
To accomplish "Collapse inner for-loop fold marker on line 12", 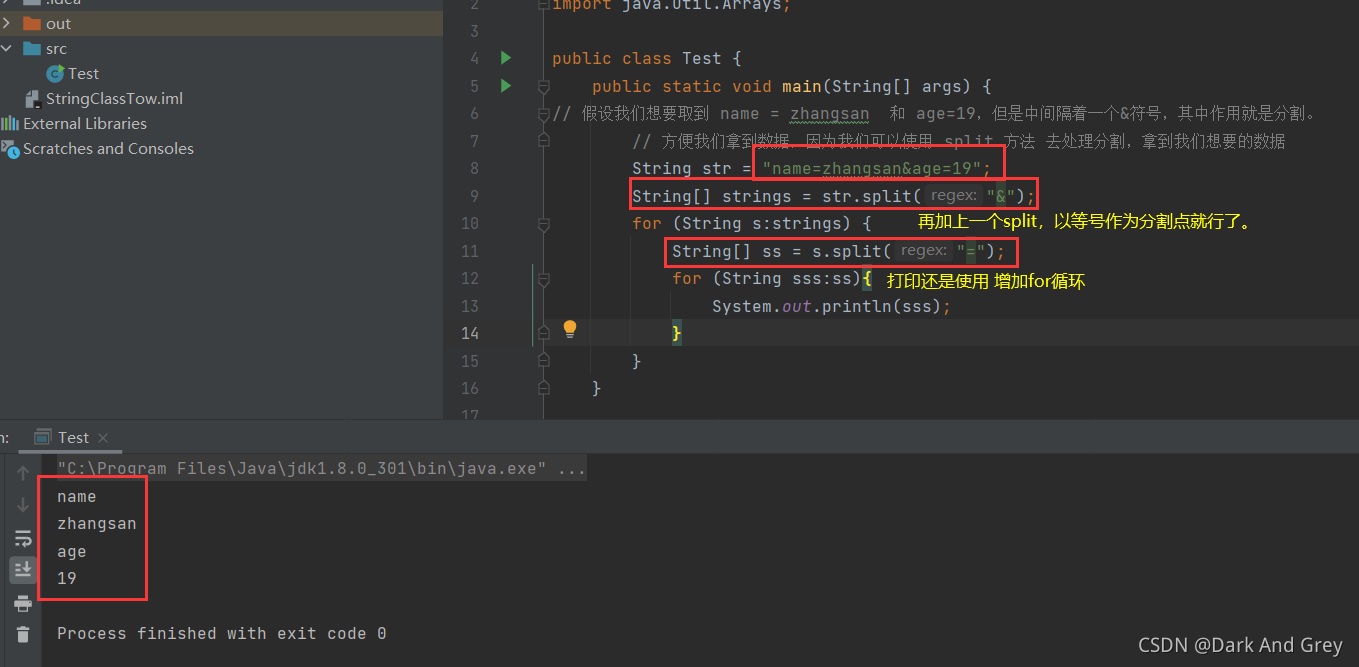I will pyautogui.click(x=543, y=279).
